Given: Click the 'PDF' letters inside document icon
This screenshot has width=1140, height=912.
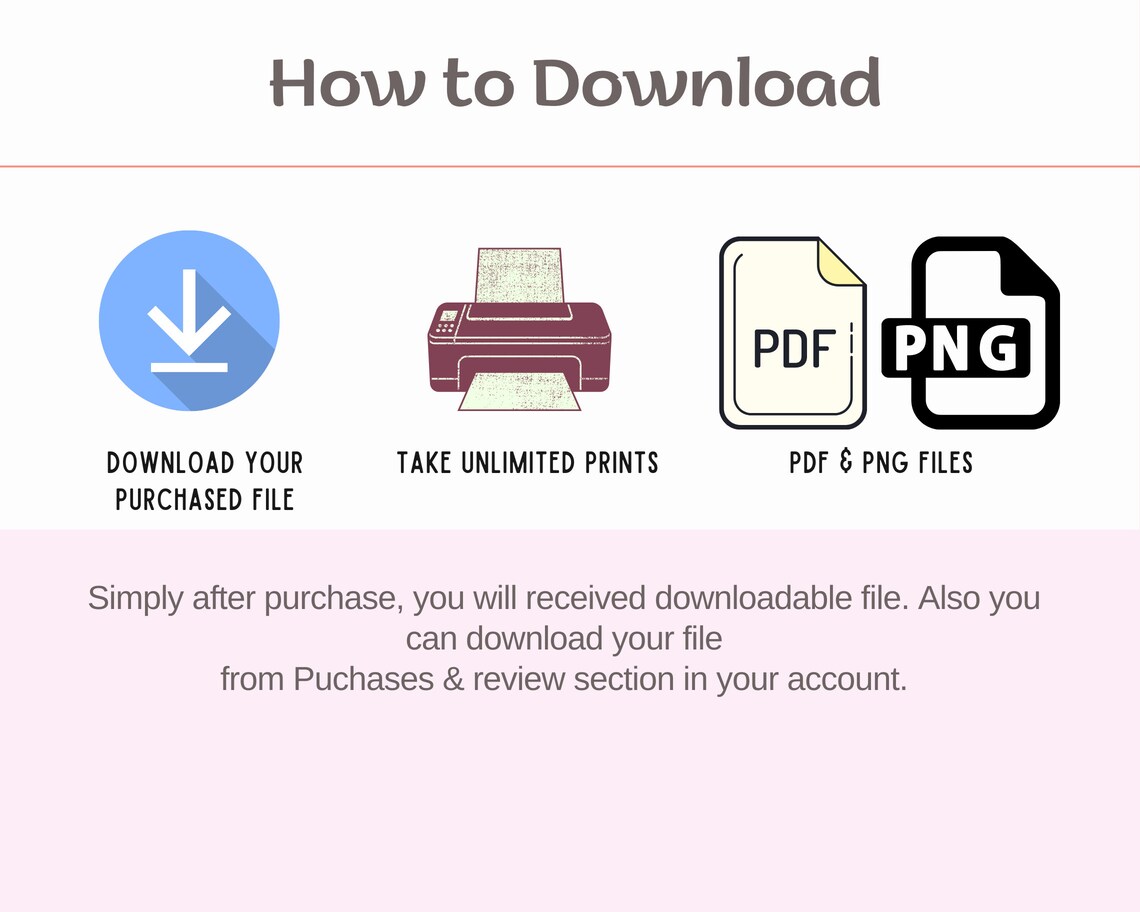Looking at the screenshot, I should [793, 348].
